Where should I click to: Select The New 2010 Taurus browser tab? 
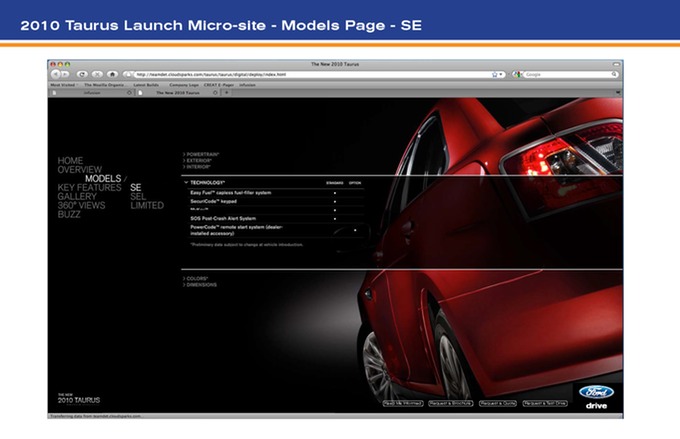pyautogui.click(x=178, y=93)
